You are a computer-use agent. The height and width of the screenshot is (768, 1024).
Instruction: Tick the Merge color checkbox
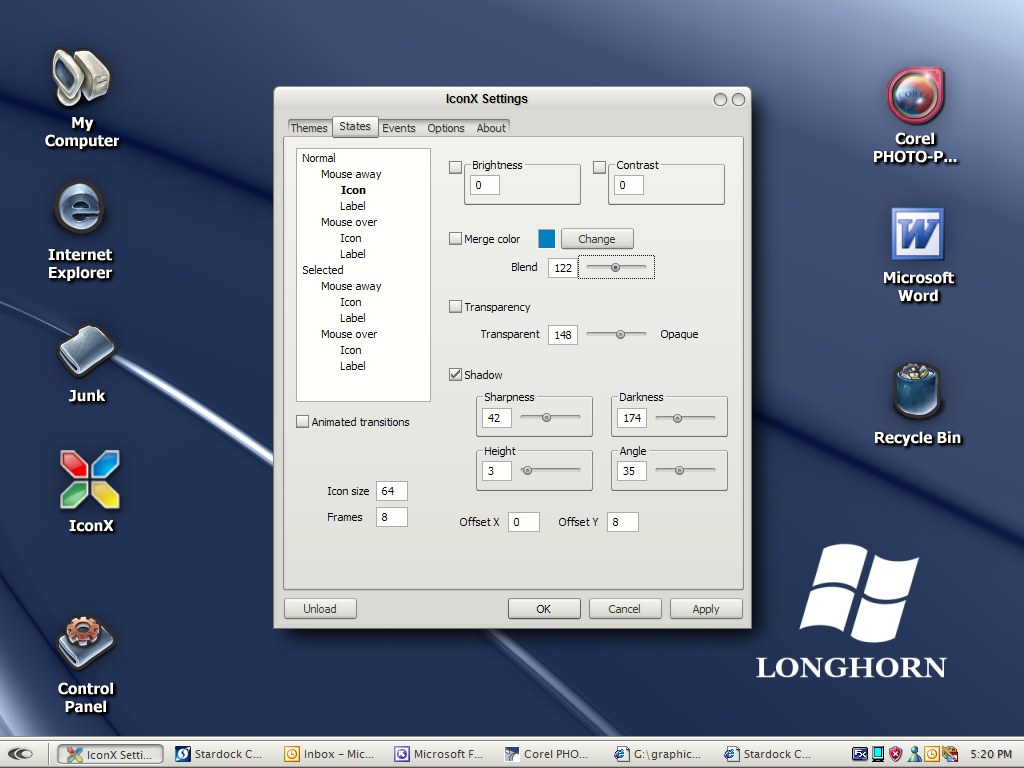(x=455, y=238)
